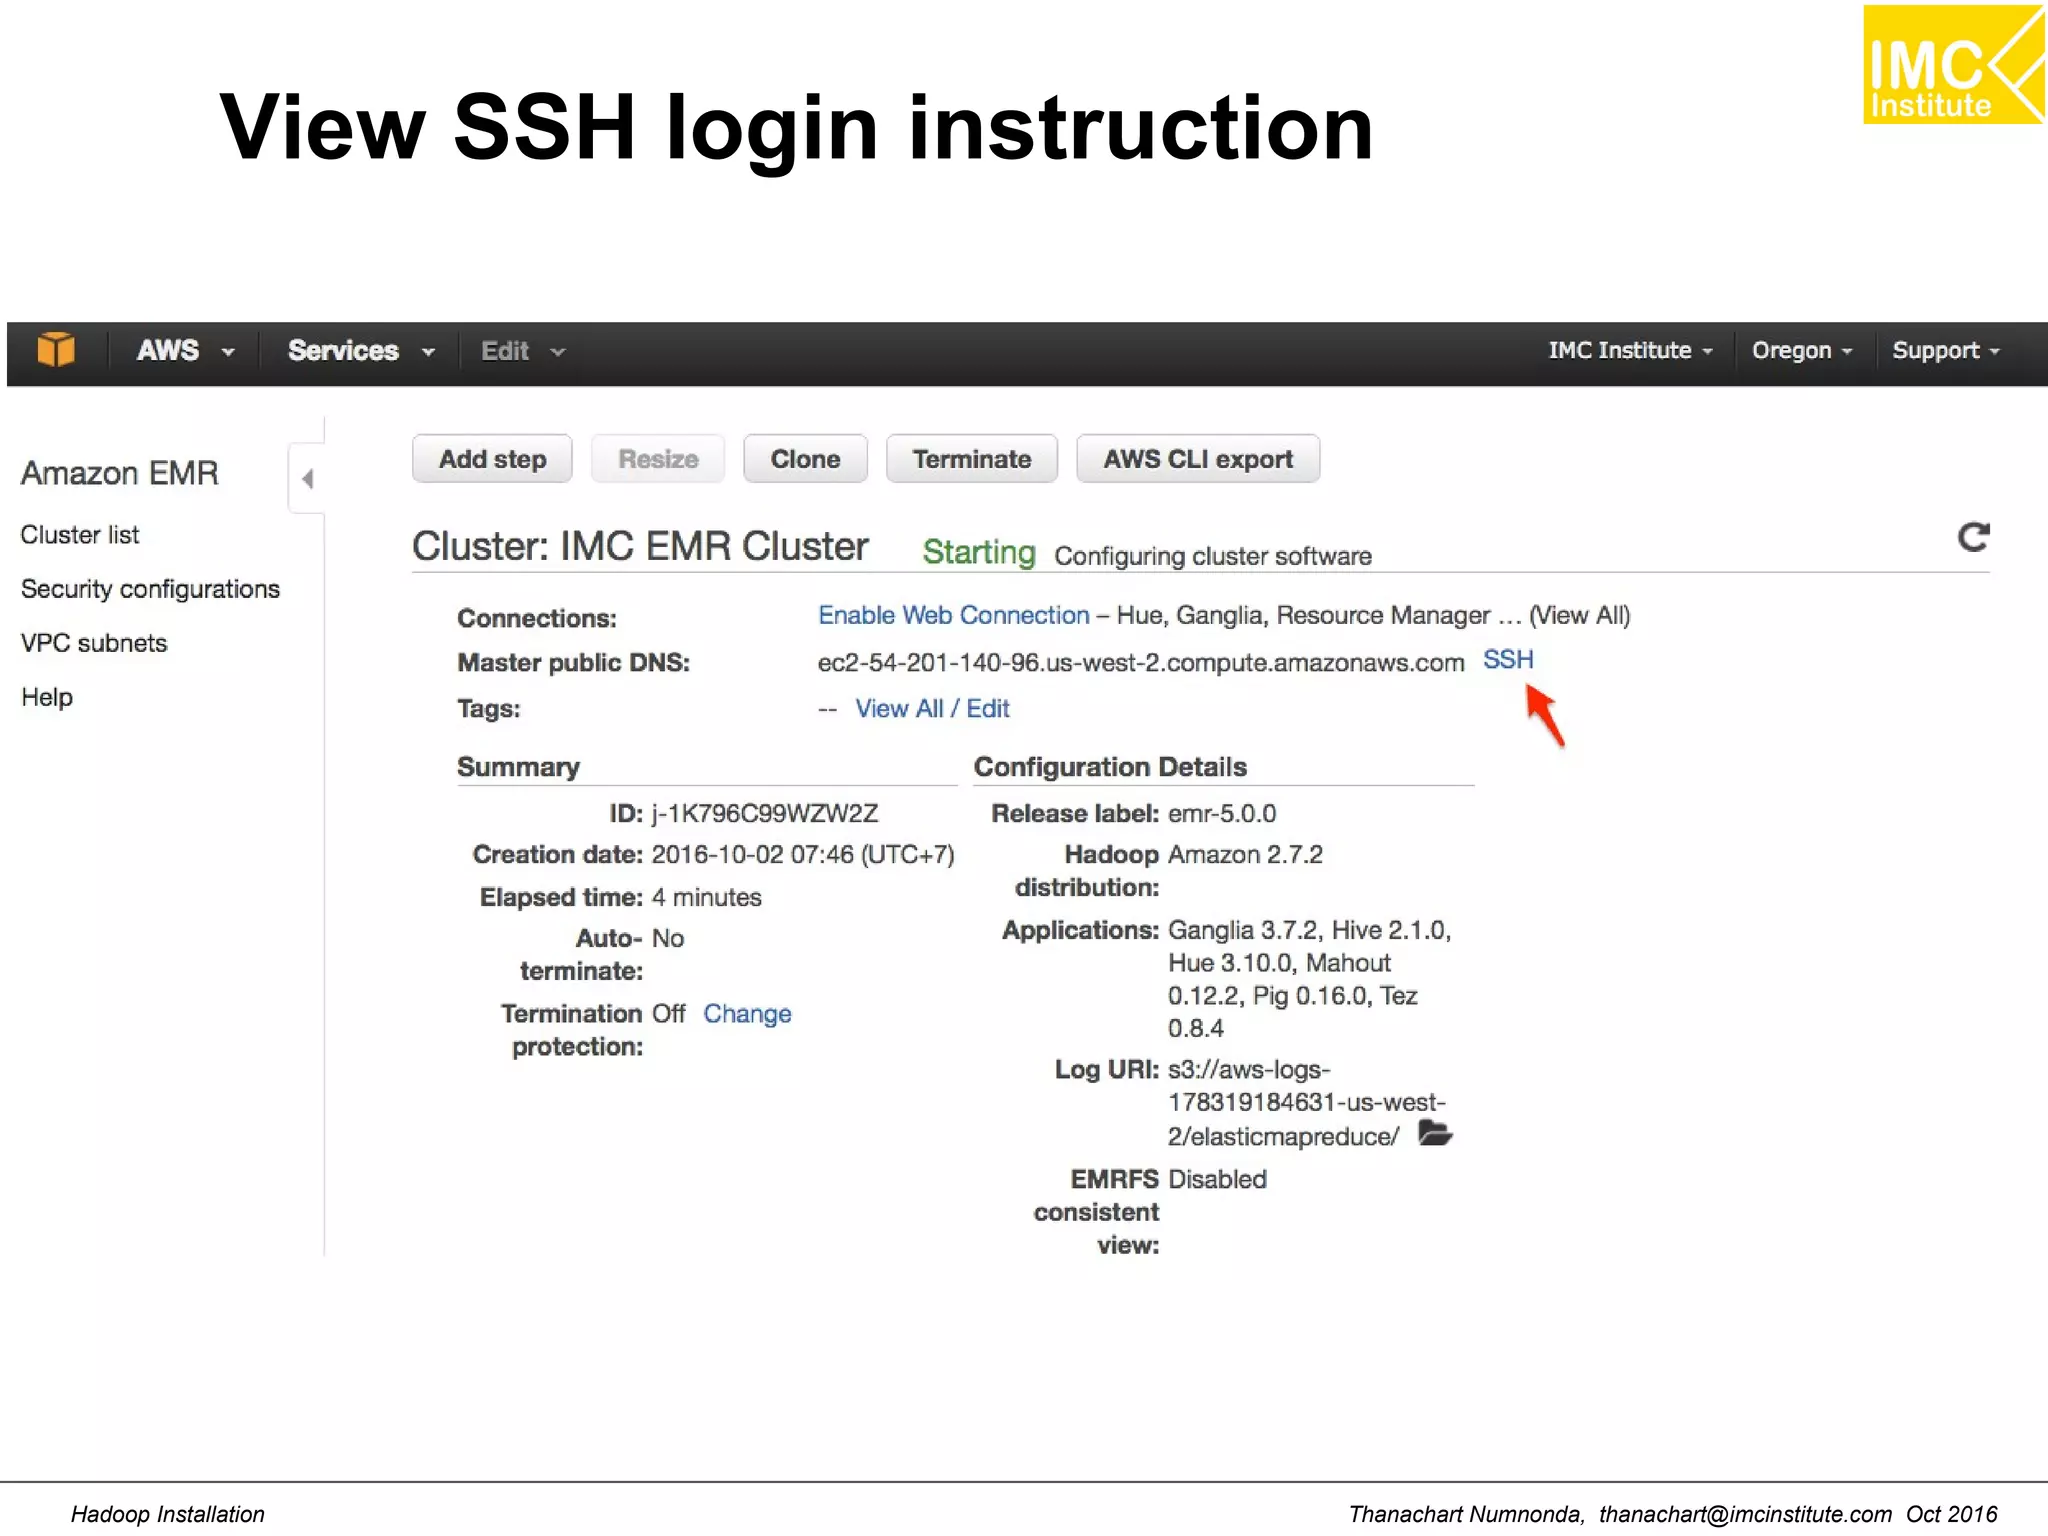Open View All / Edit tags link
The height and width of the screenshot is (1536, 2048).
pyautogui.click(x=932, y=708)
